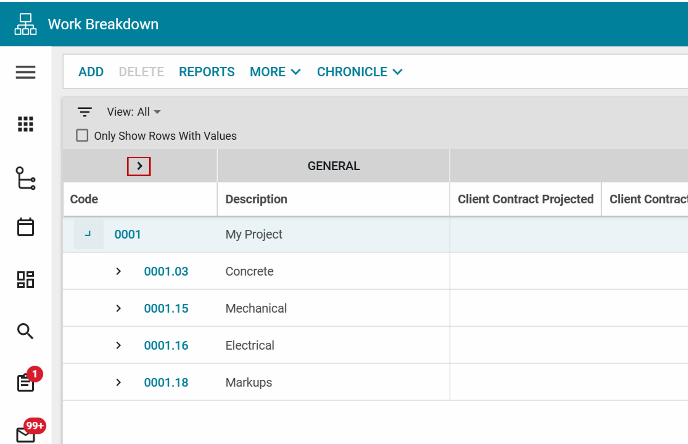Screen dimensions: 688x444
Task: Click the Description column header
Action: click(x=256, y=199)
